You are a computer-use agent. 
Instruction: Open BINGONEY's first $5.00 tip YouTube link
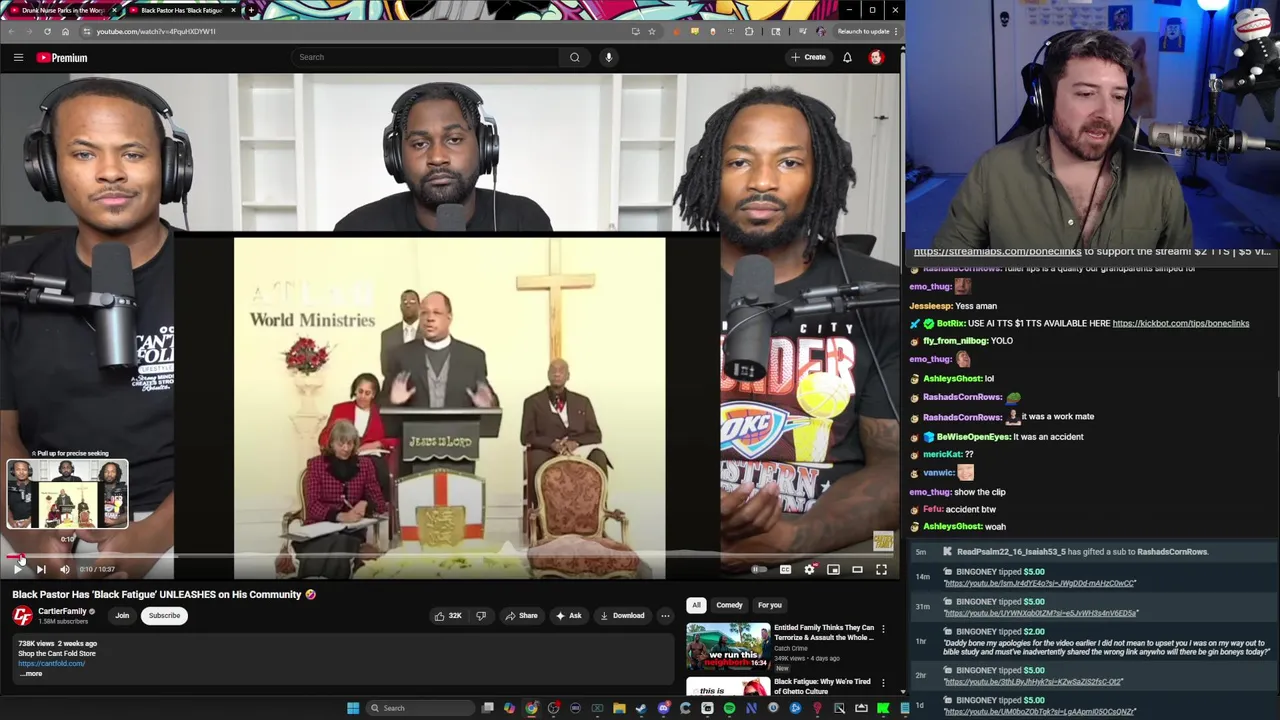[1039, 583]
